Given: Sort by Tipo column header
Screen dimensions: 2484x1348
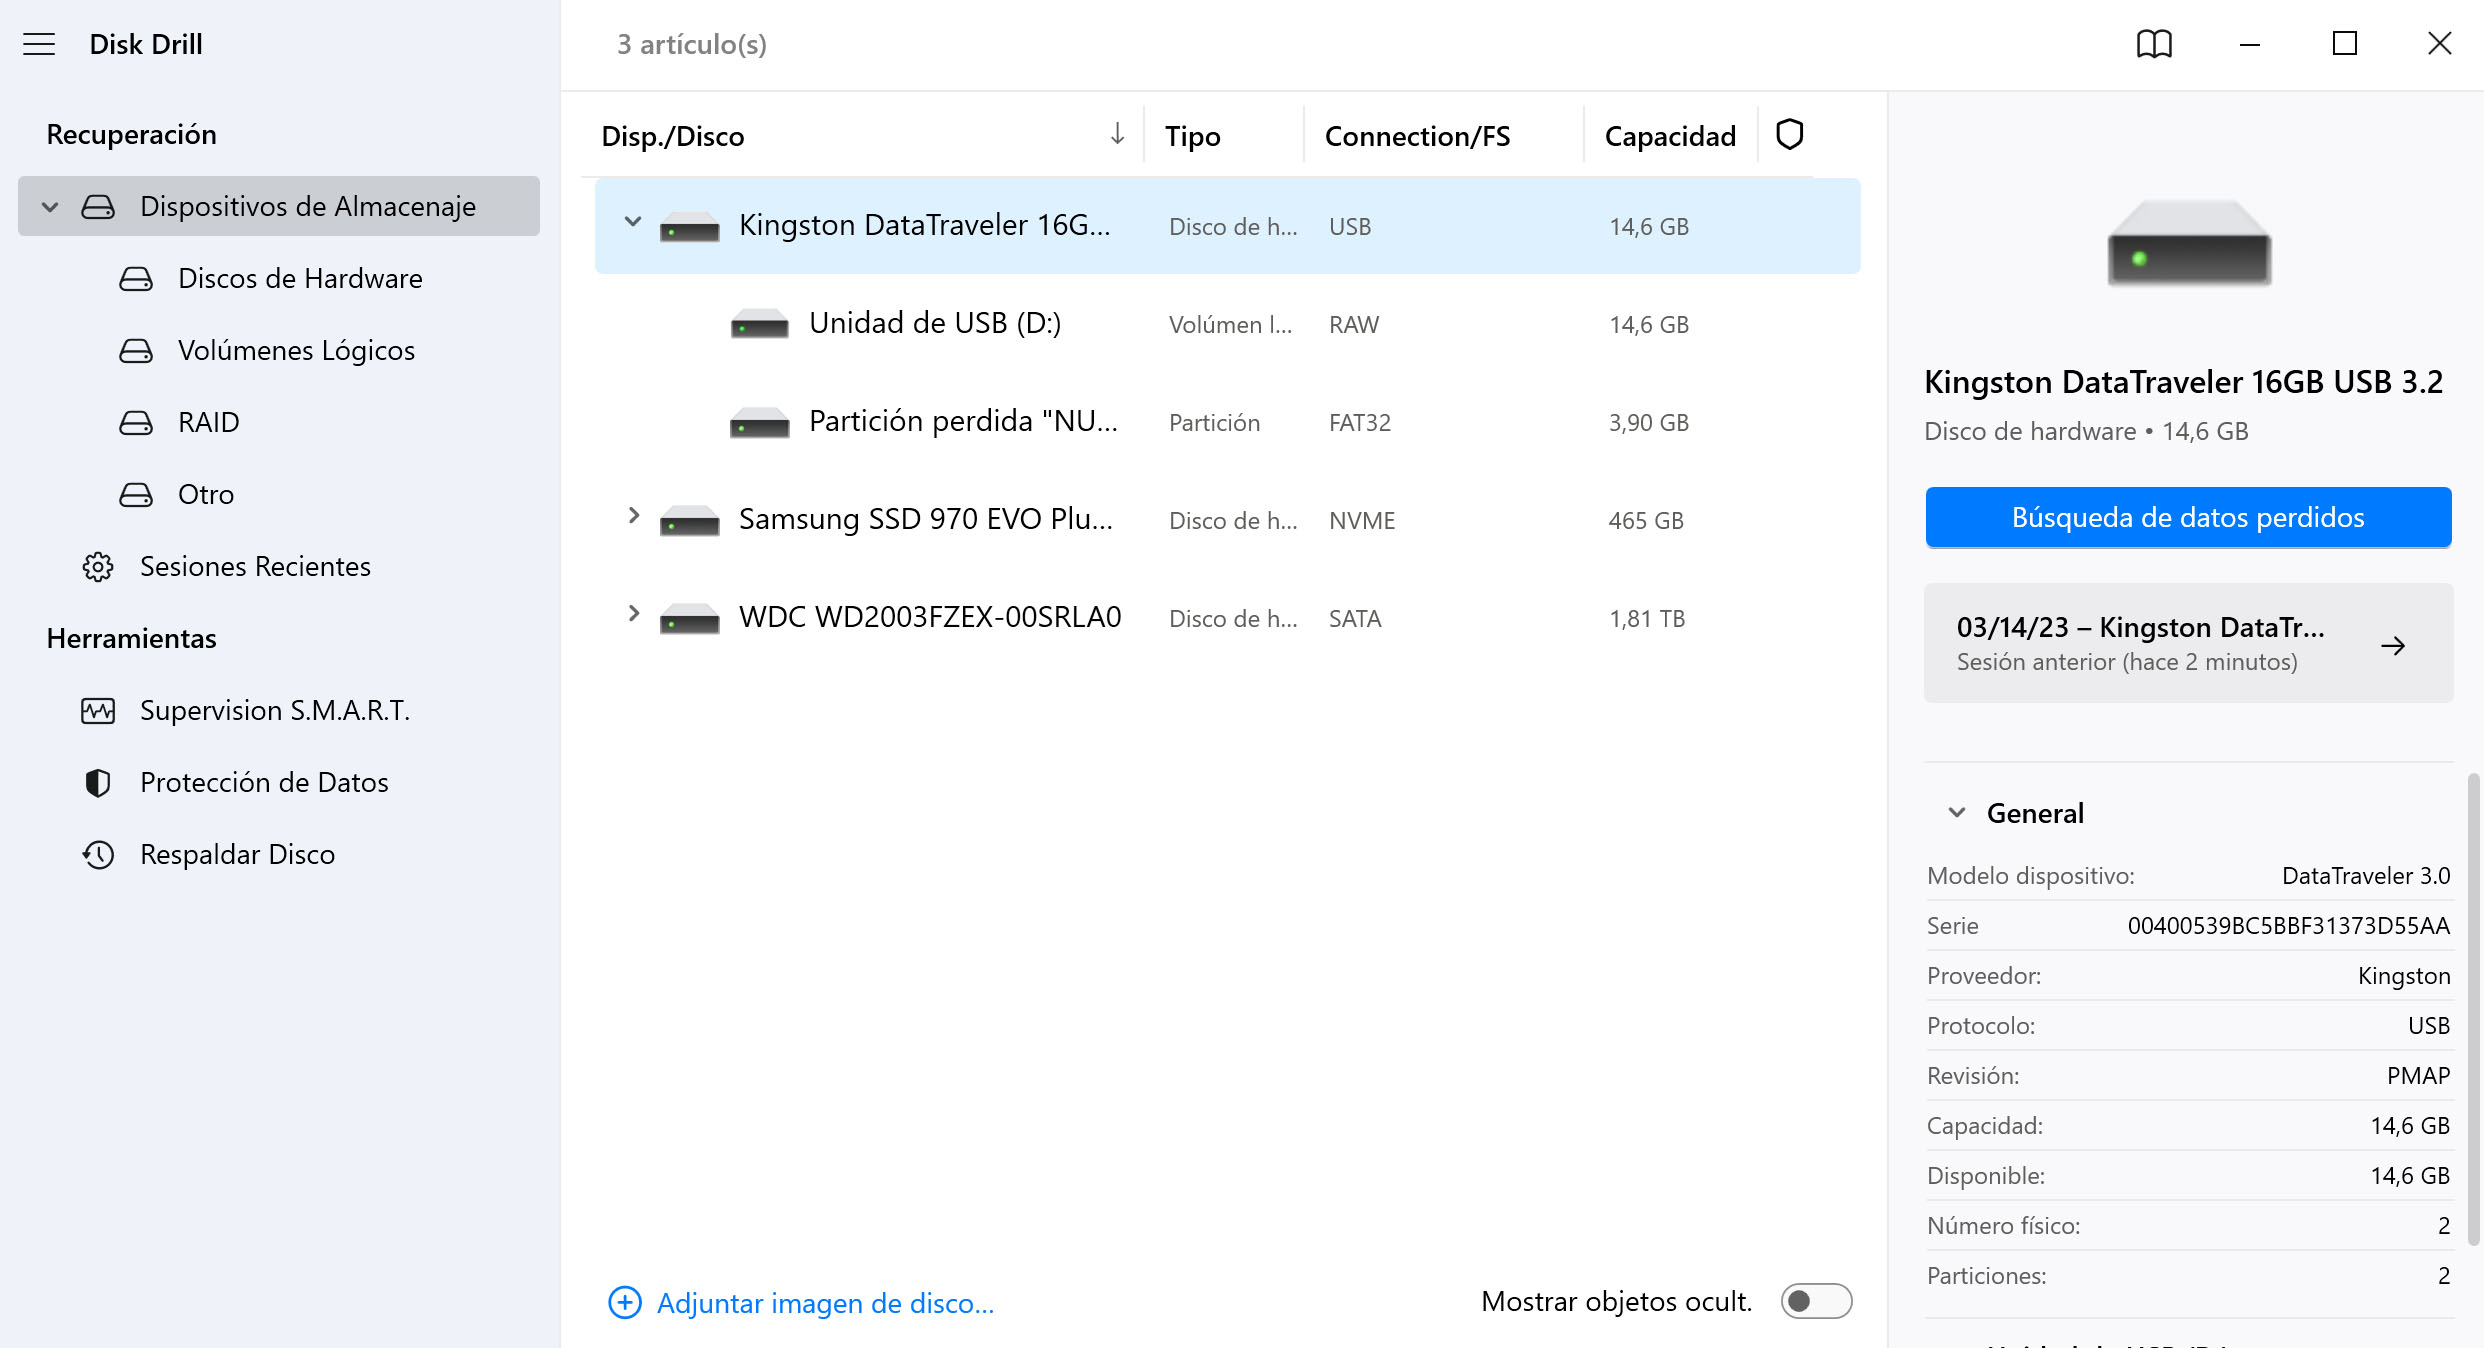Looking at the screenshot, I should coord(1193,137).
